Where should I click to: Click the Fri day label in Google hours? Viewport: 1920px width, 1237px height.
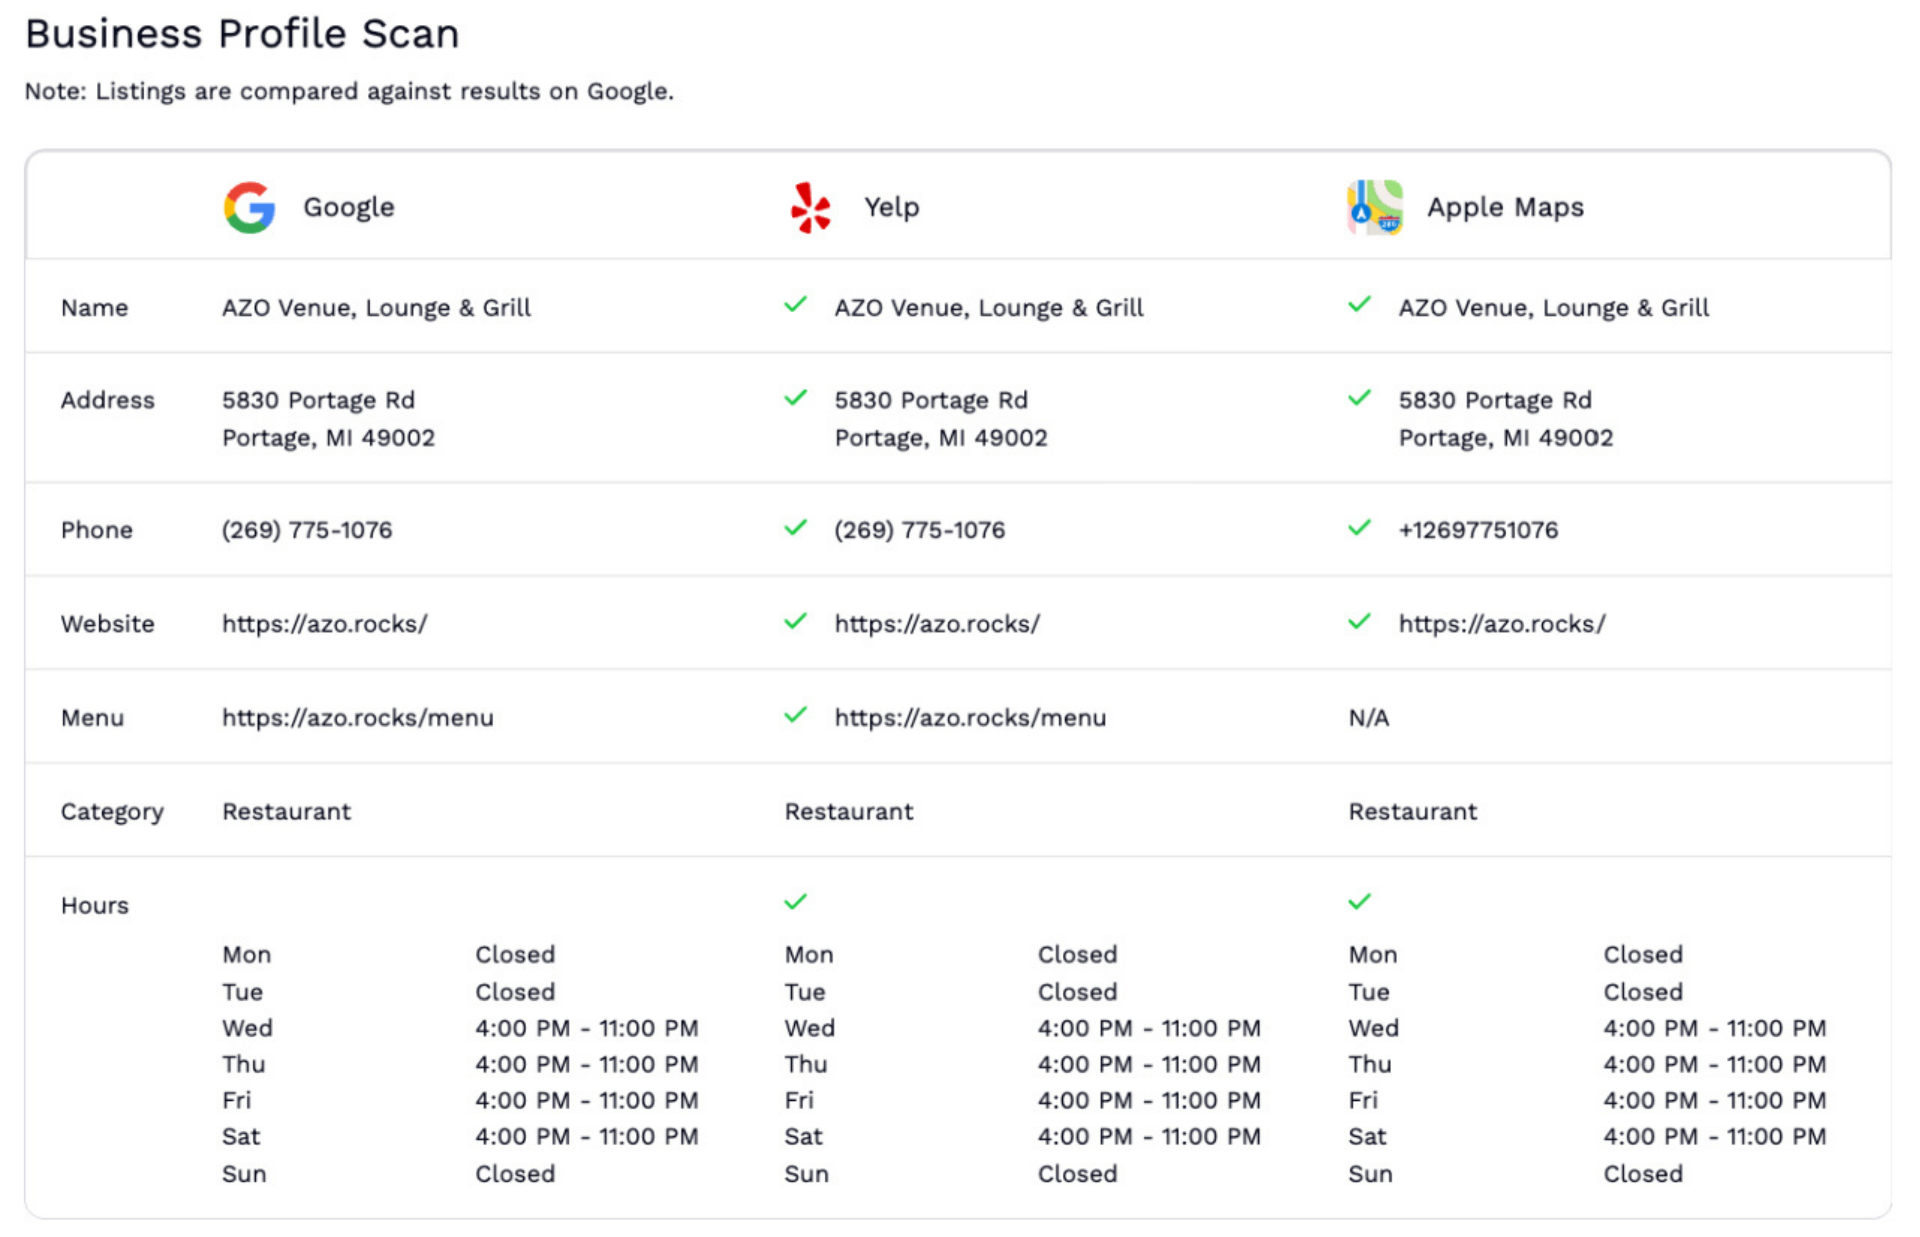coord(237,1100)
